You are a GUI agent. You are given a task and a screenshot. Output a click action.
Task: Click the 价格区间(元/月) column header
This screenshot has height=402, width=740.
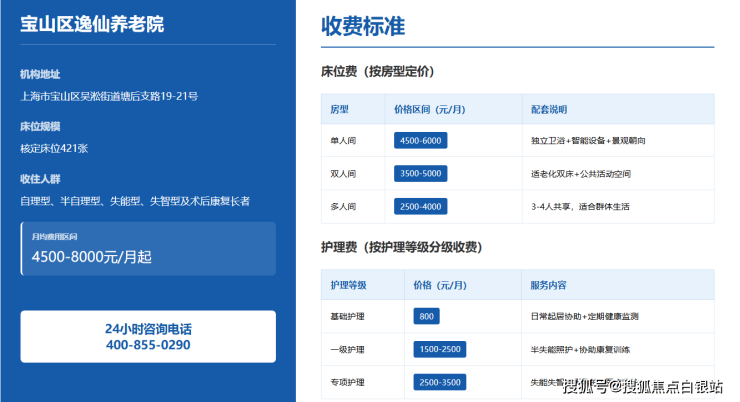pos(430,109)
